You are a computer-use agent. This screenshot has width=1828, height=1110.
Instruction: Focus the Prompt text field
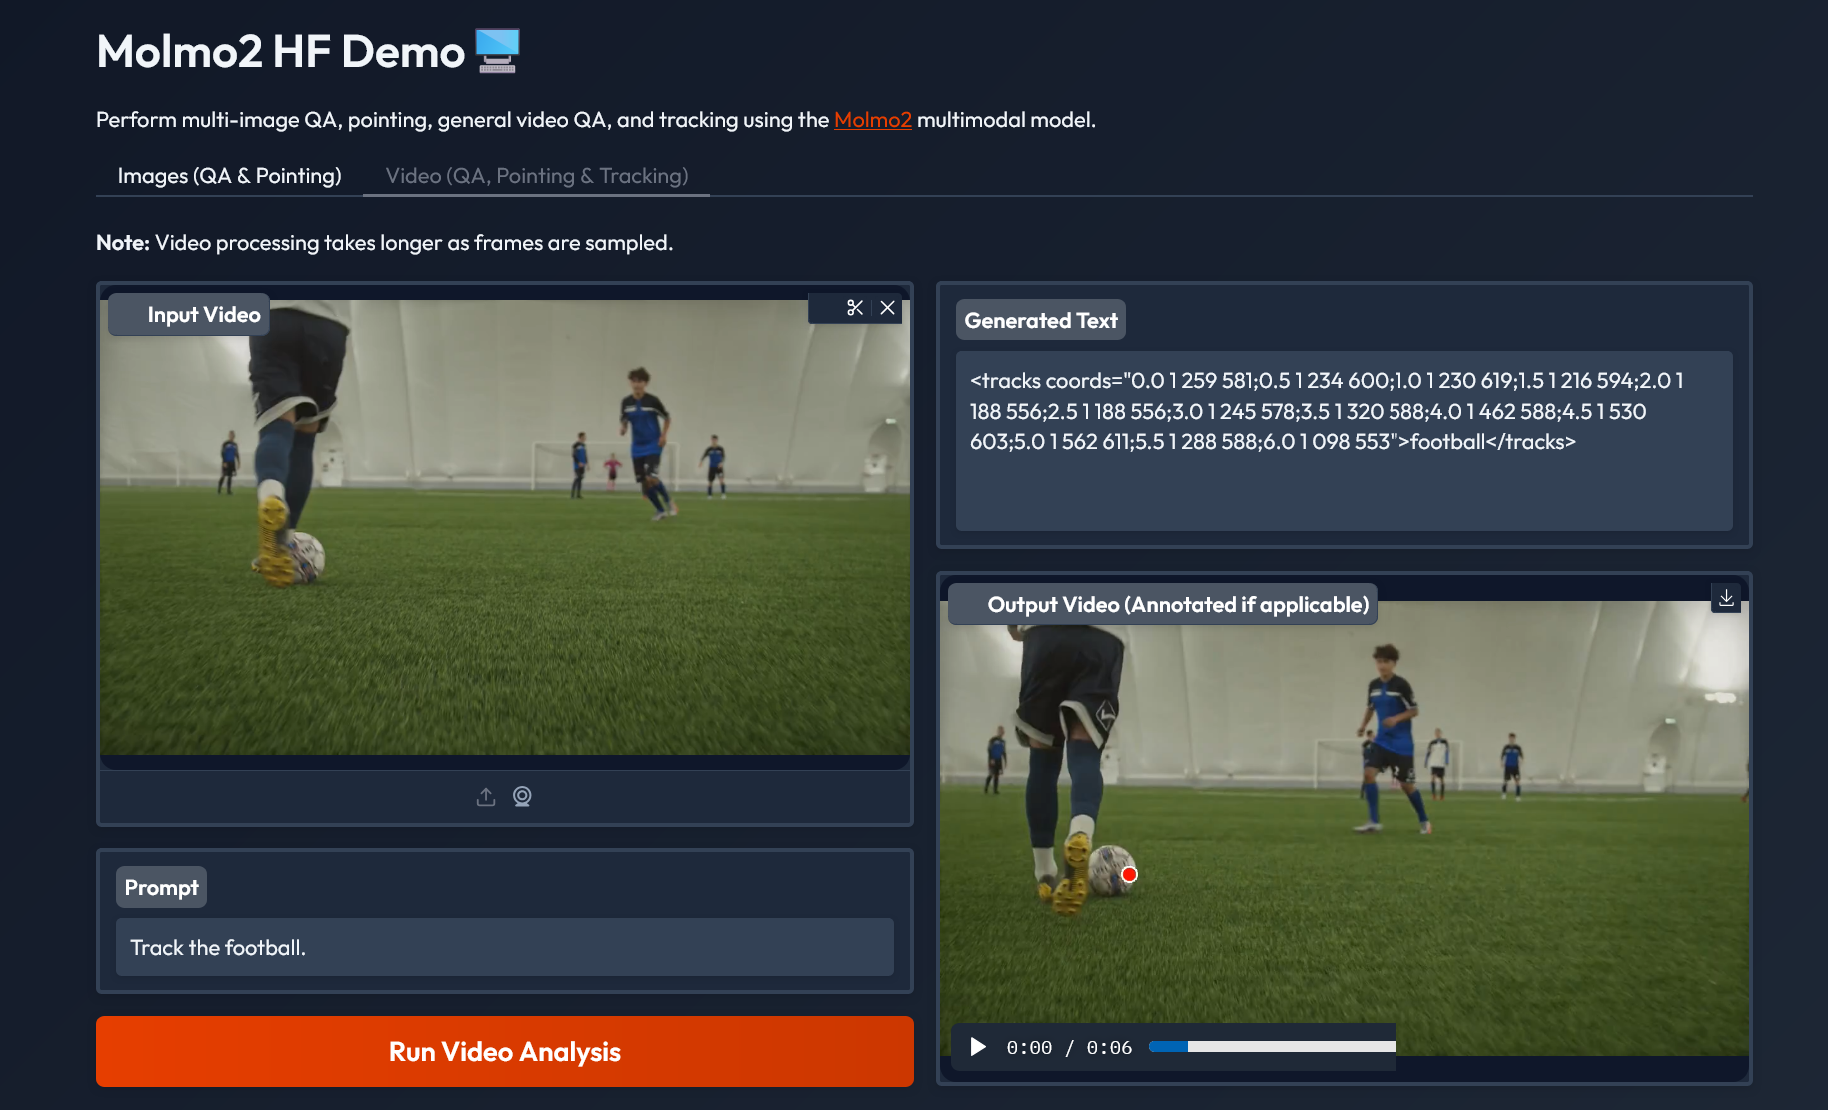coord(504,947)
